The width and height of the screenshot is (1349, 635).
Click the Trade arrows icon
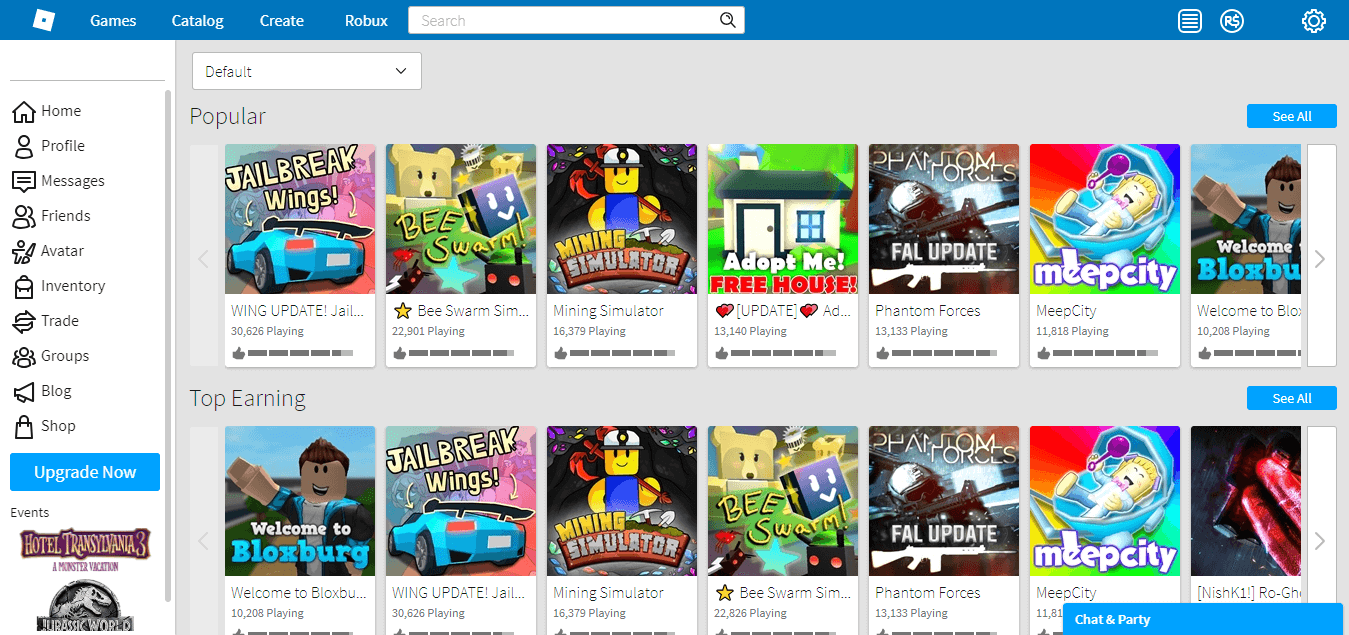(23, 321)
